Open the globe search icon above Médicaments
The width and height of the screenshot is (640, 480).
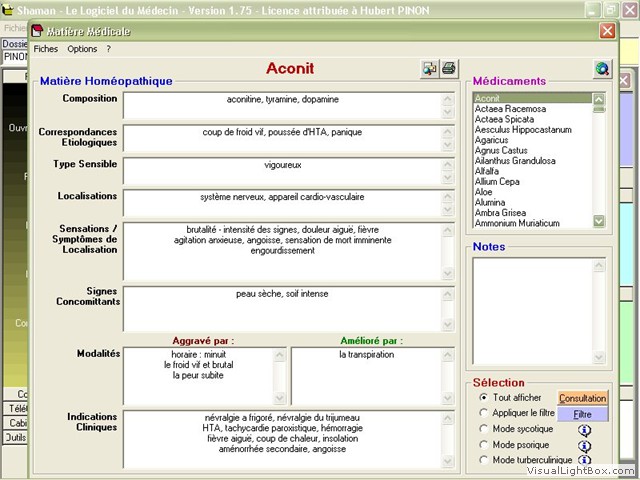602,69
